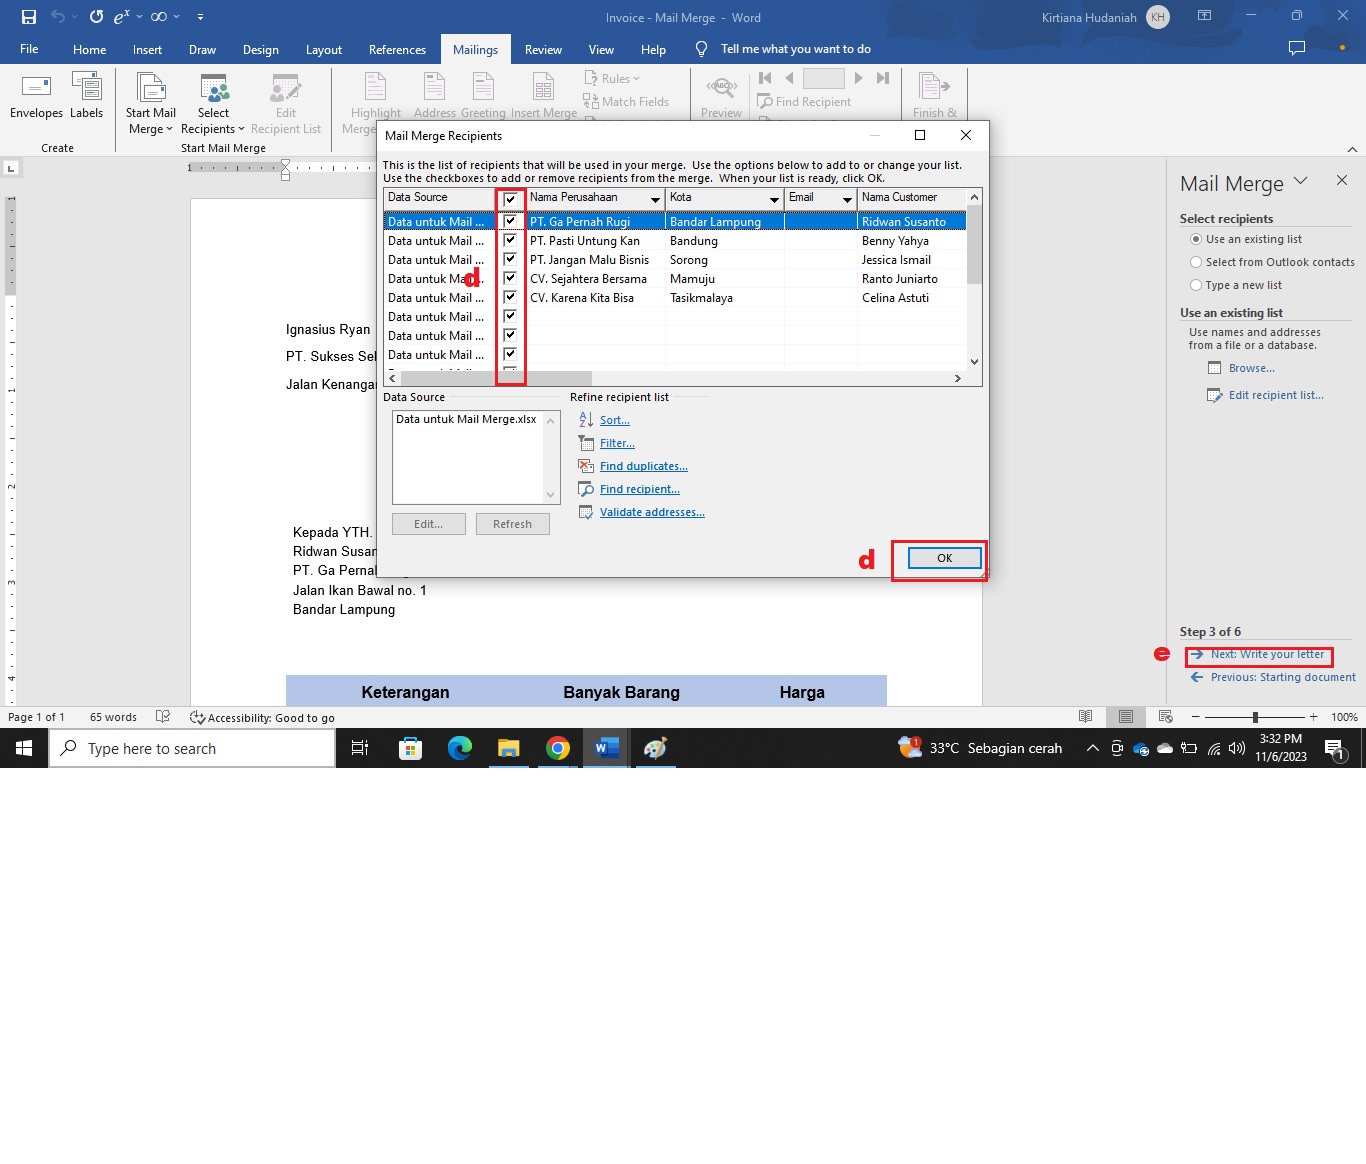Open the Labels creation tool
This screenshot has width=1366, height=1164.
(x=87, y=96)
